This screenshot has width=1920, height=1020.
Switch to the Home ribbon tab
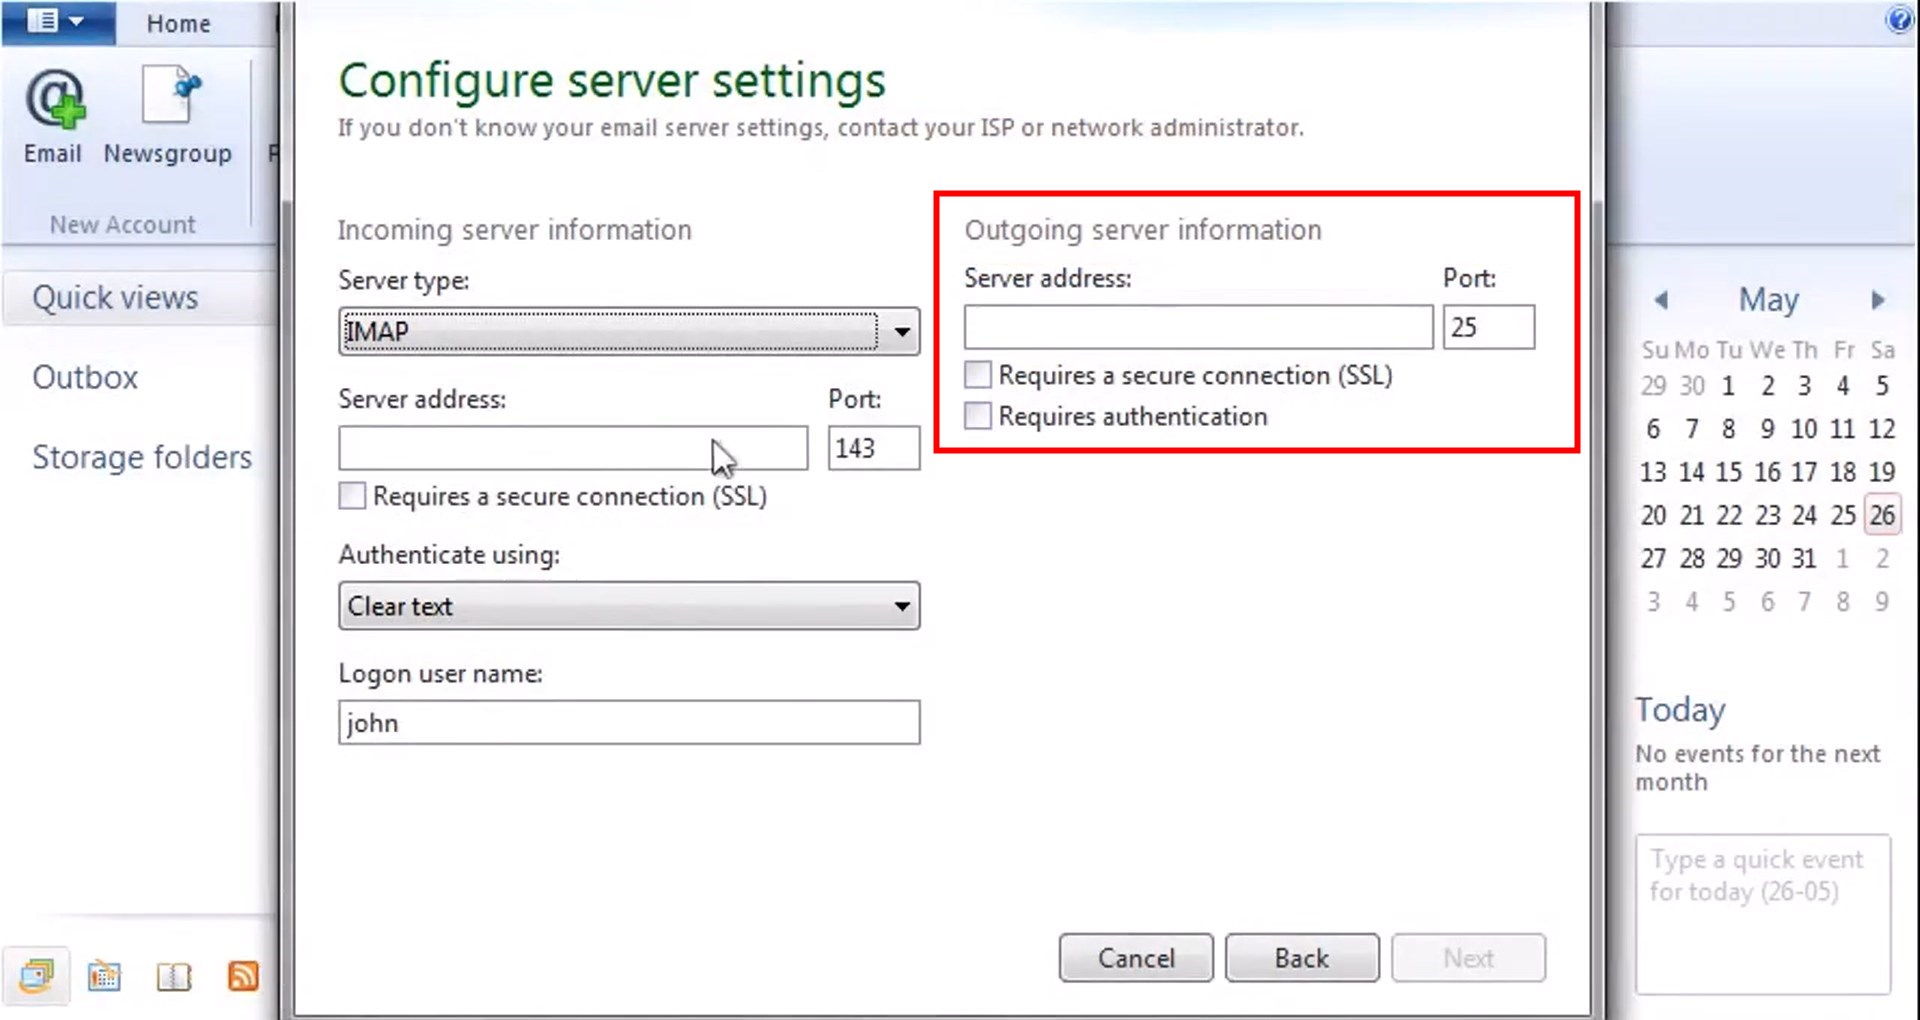coord(178,23)
